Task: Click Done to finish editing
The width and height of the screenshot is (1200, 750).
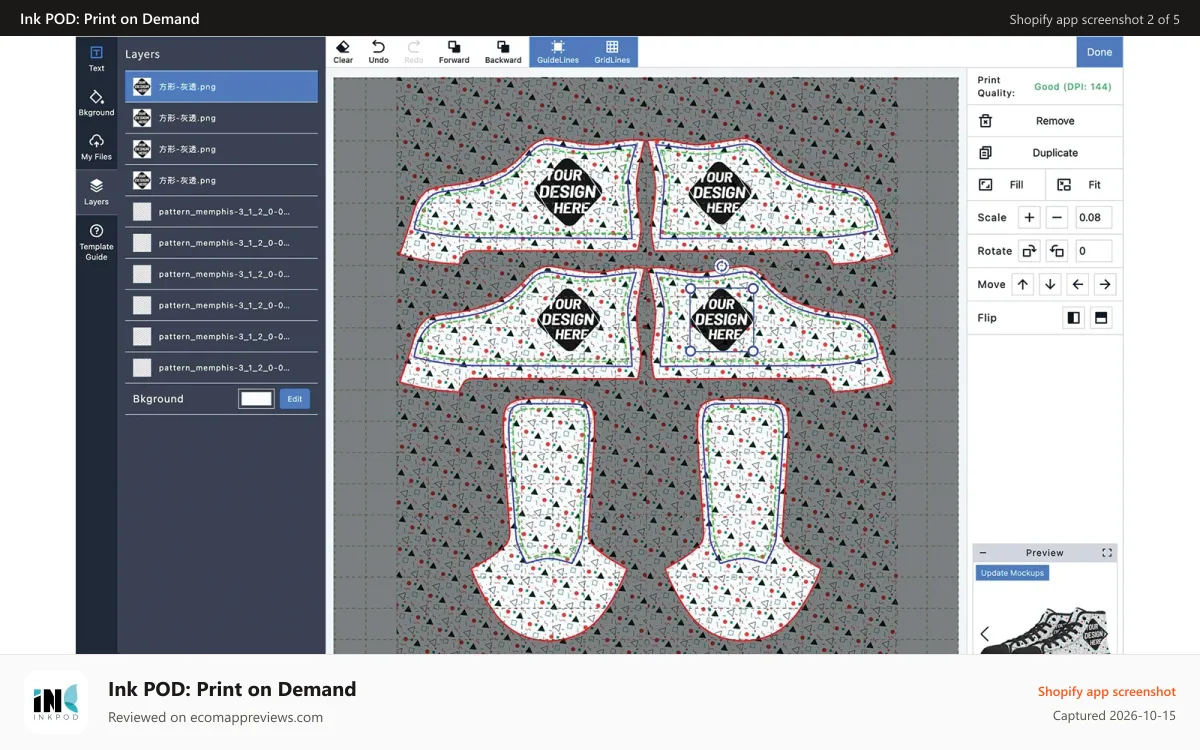Action: (x=1099, y=52)
